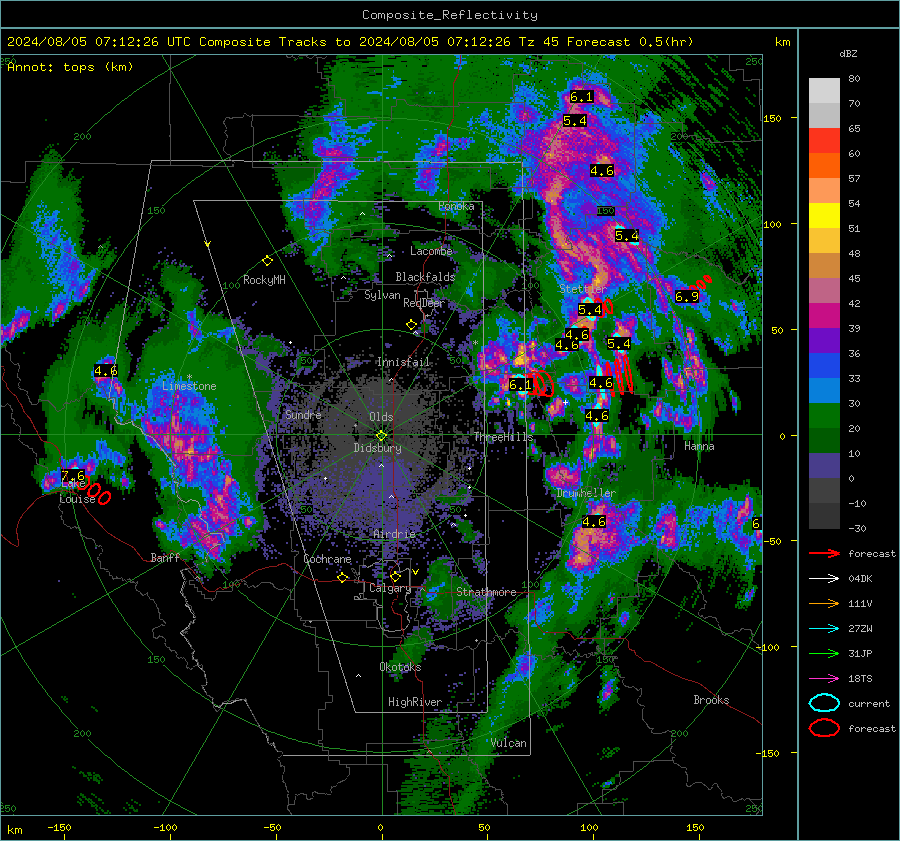Click the magenta swatch between 42 and 39 dBZ
The width and height of the screenshot is (900, 841).
point(824,315)
